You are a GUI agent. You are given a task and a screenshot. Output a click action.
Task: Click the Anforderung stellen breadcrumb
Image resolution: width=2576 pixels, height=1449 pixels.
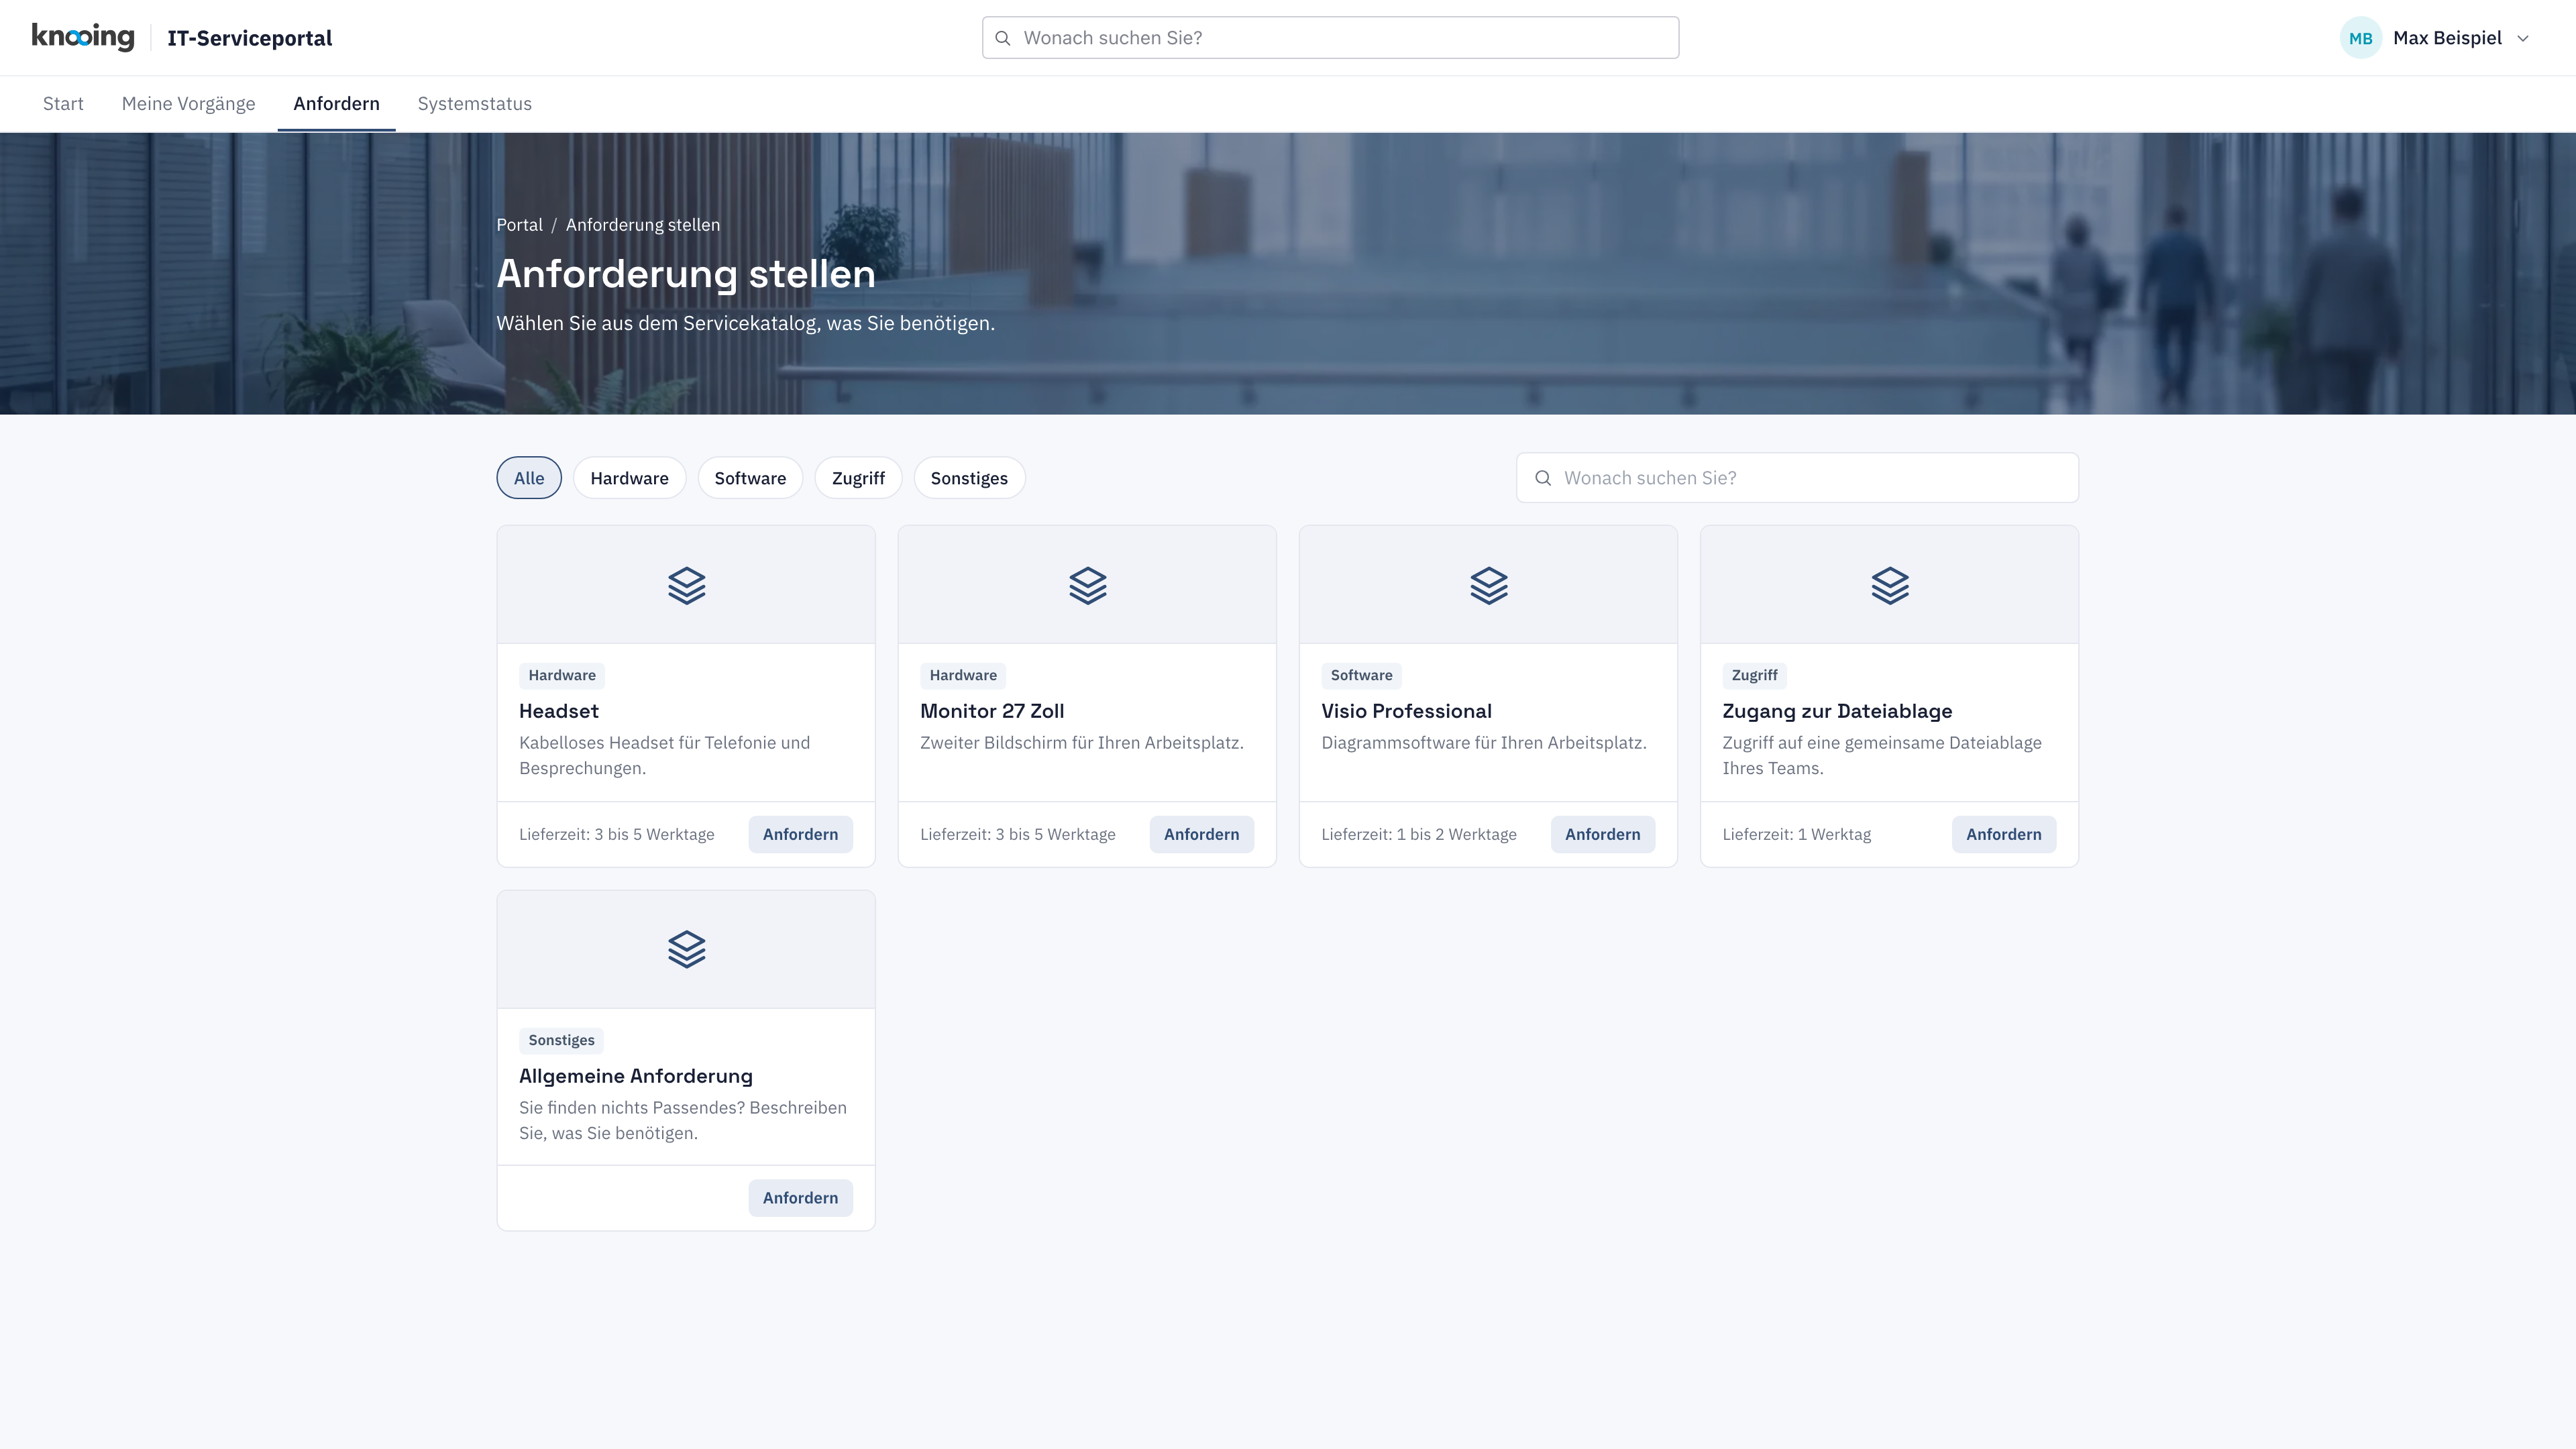tap(643, 225)
